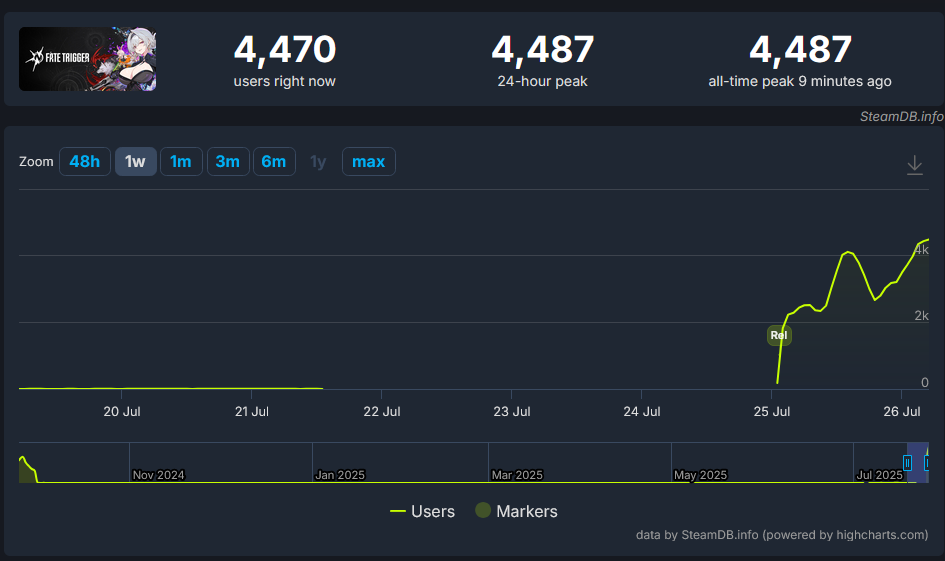The height and width of the screenshot is (561, 945).
Task: Click the Jan 2025 navigator label
Action: click(340, 475)
